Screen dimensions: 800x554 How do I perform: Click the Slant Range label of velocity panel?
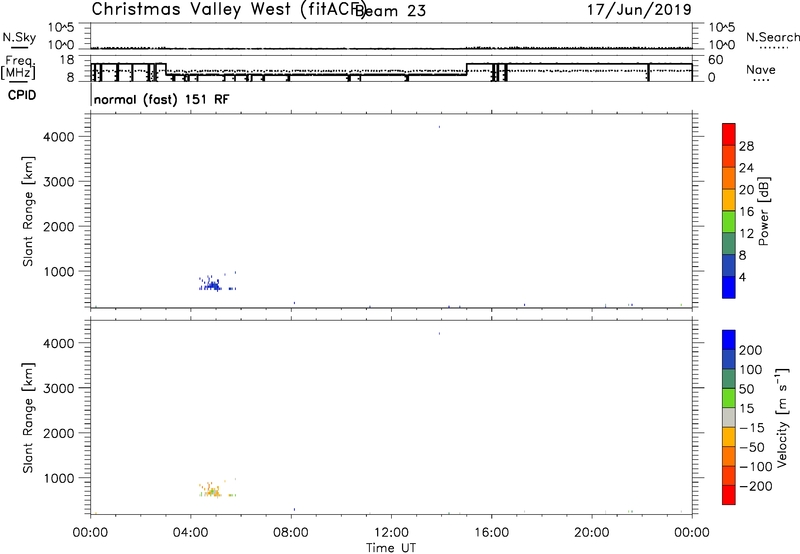(x=28, y=418)
